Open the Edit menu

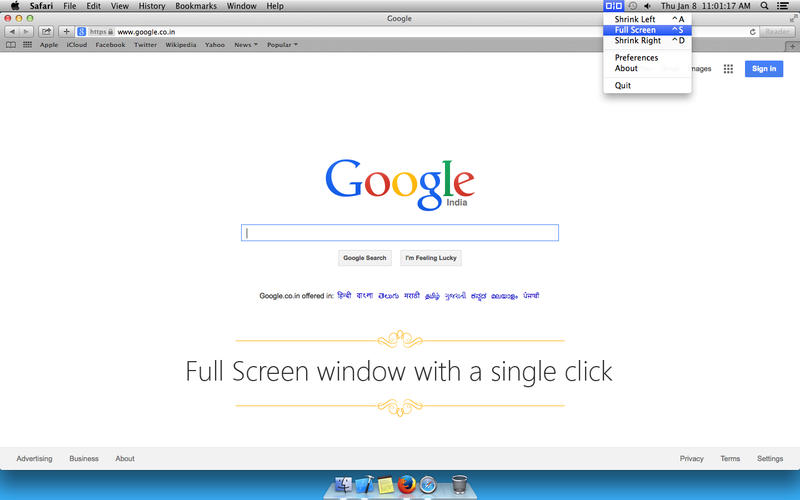pos(93,6)
